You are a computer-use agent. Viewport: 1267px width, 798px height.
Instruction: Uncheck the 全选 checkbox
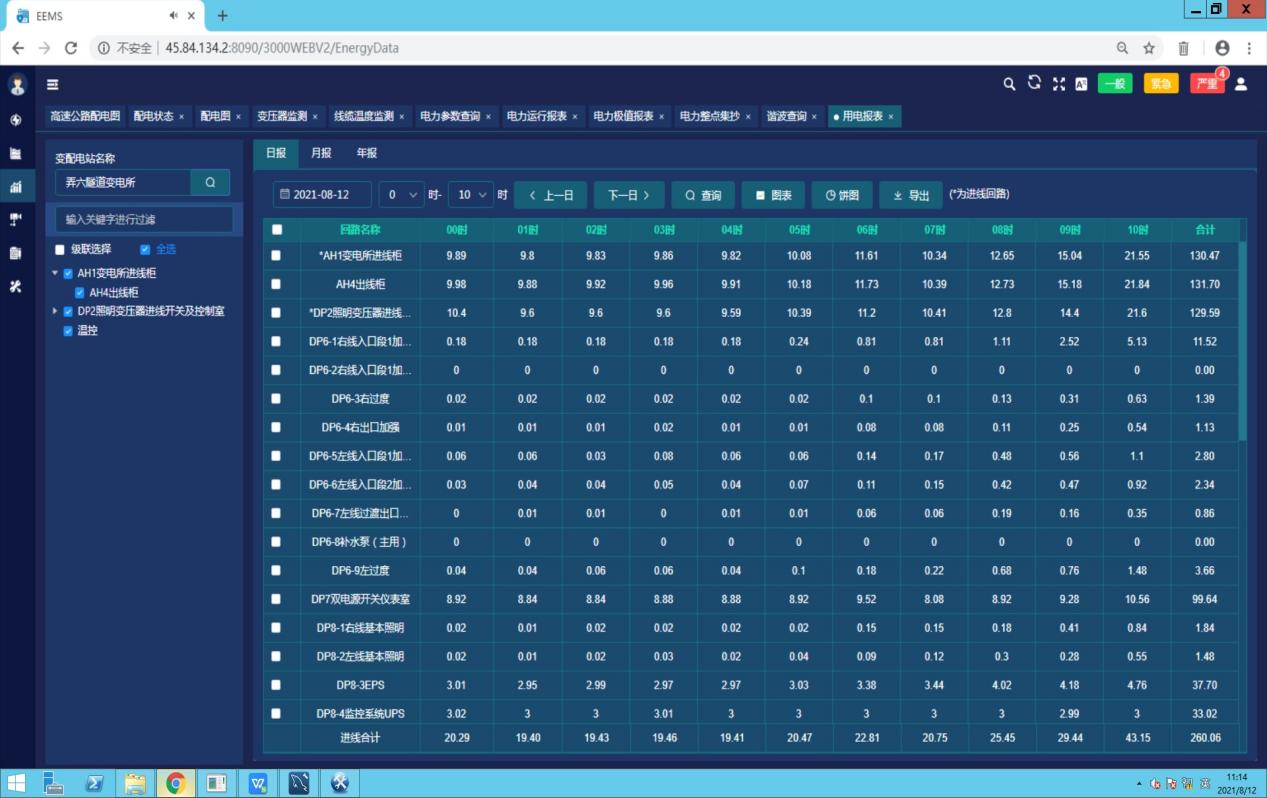[146, 249]
